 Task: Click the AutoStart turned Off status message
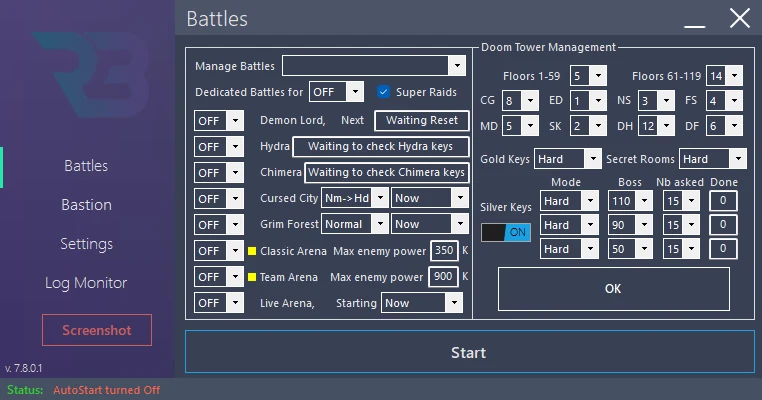[106, 390]
